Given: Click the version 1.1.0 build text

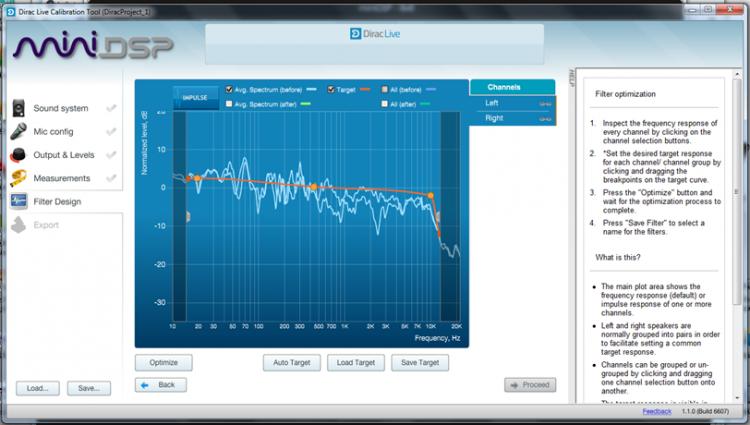Looking at the screenshot, I should pos(705,412).
